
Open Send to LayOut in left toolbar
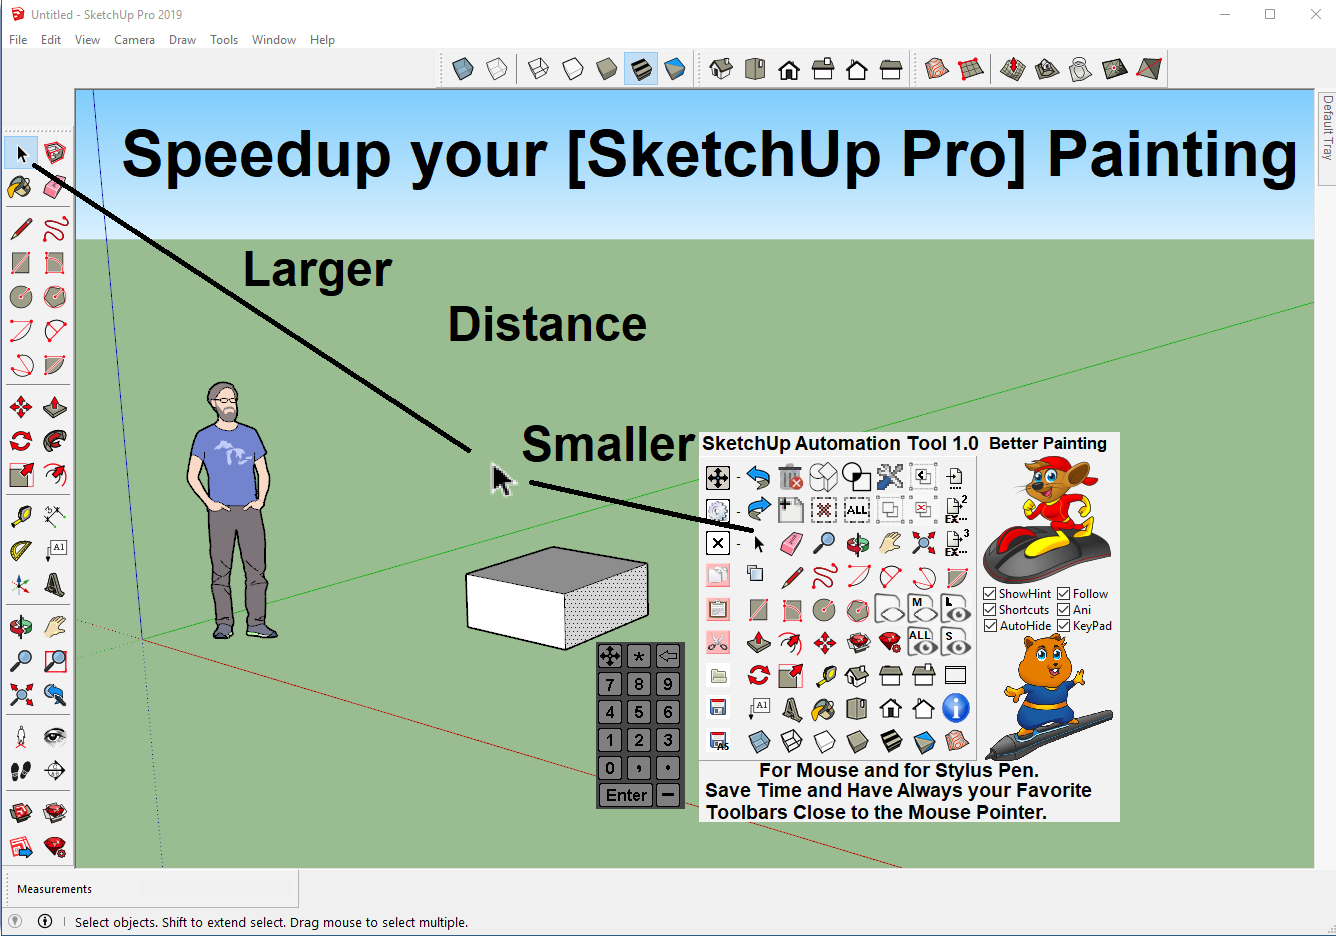tap(20, 848)
